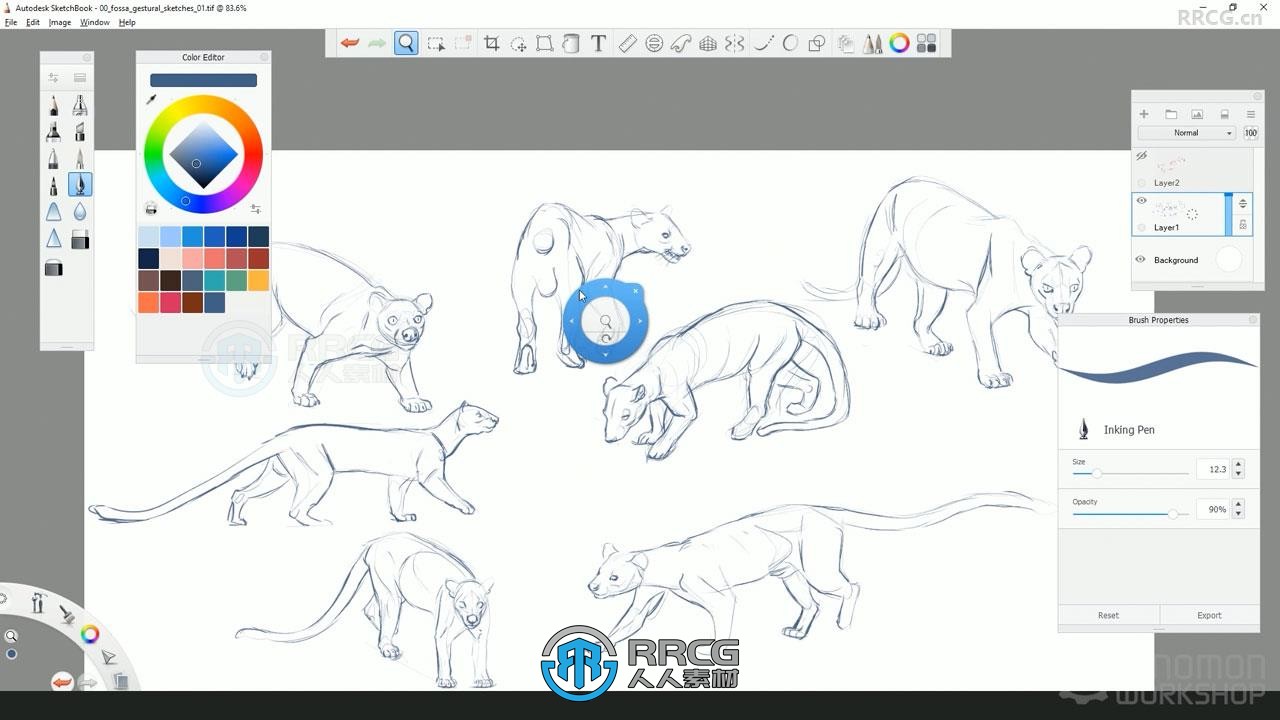Click the Background color circle in Layers

1228,259
